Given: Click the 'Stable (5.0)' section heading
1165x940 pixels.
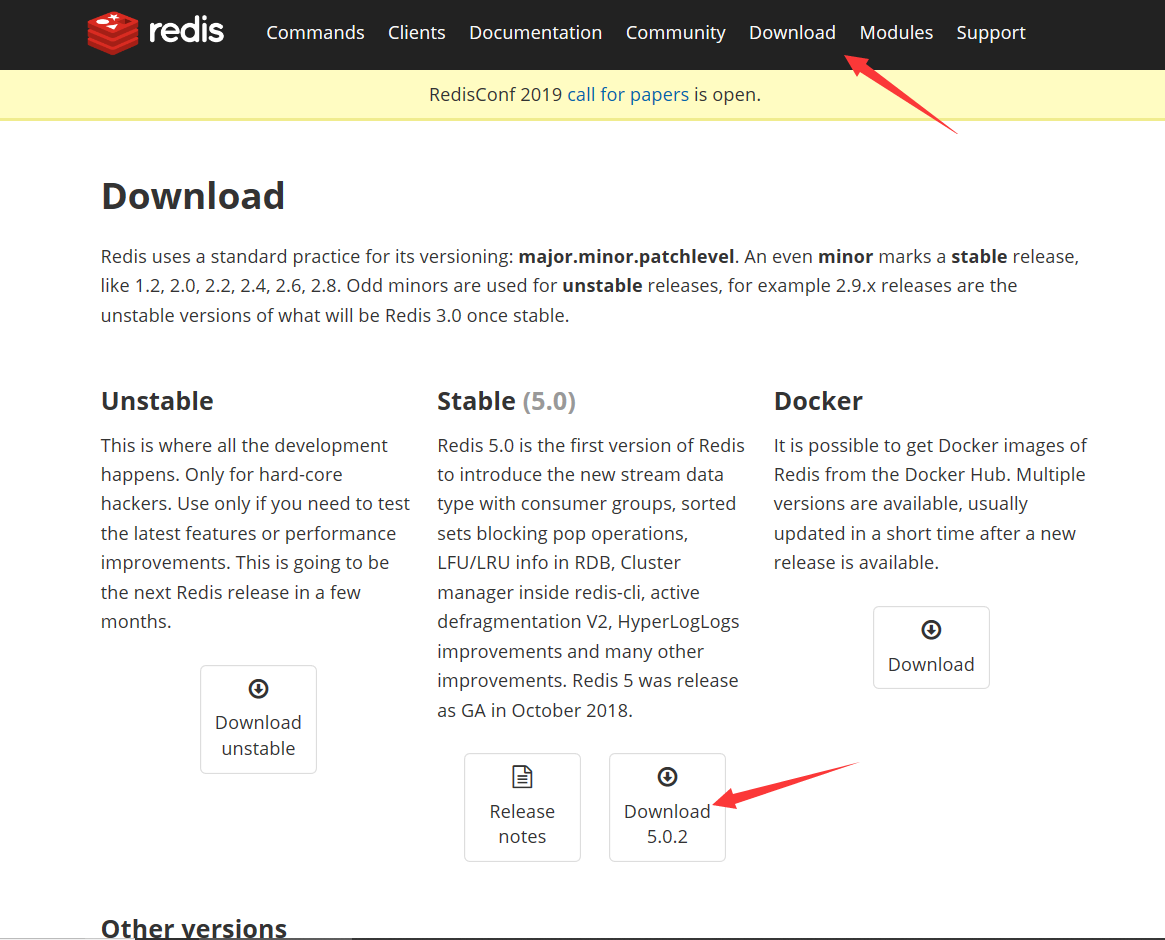Looking at the screenshot, I should (x=506, y=401).
